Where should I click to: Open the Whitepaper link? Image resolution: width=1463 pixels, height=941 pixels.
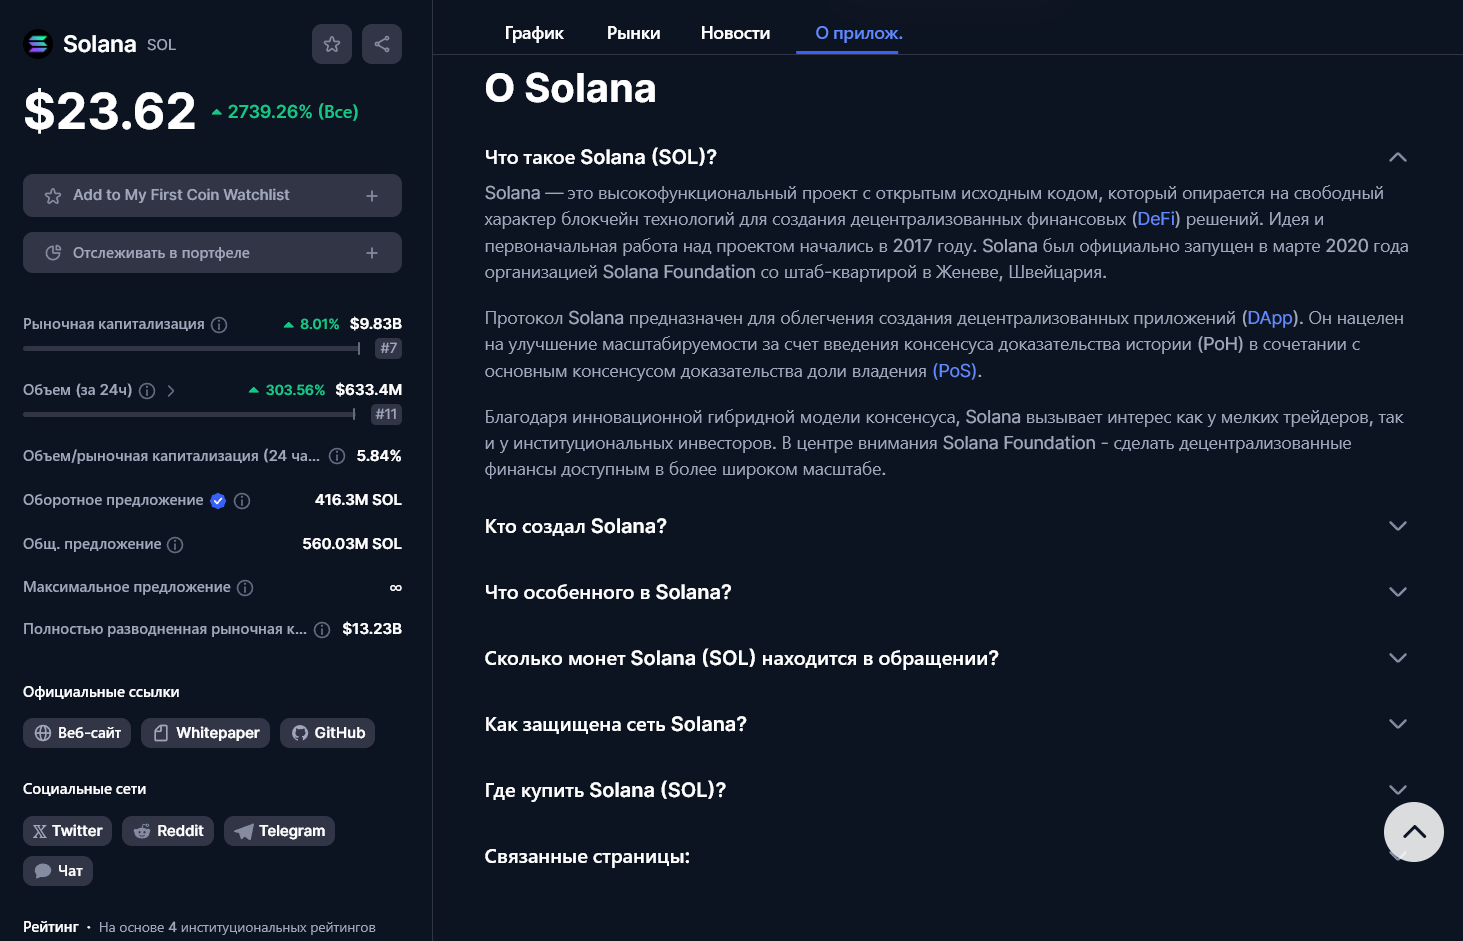[x=205, y=733]
